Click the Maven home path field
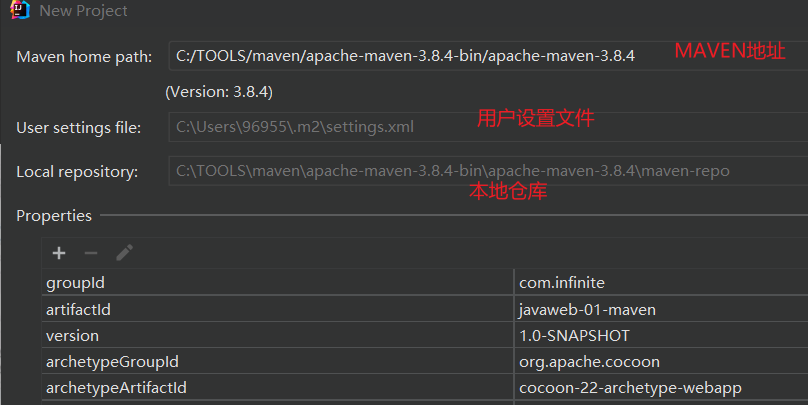Viewport: 808px width, 405px height. (x=488, y=56)
